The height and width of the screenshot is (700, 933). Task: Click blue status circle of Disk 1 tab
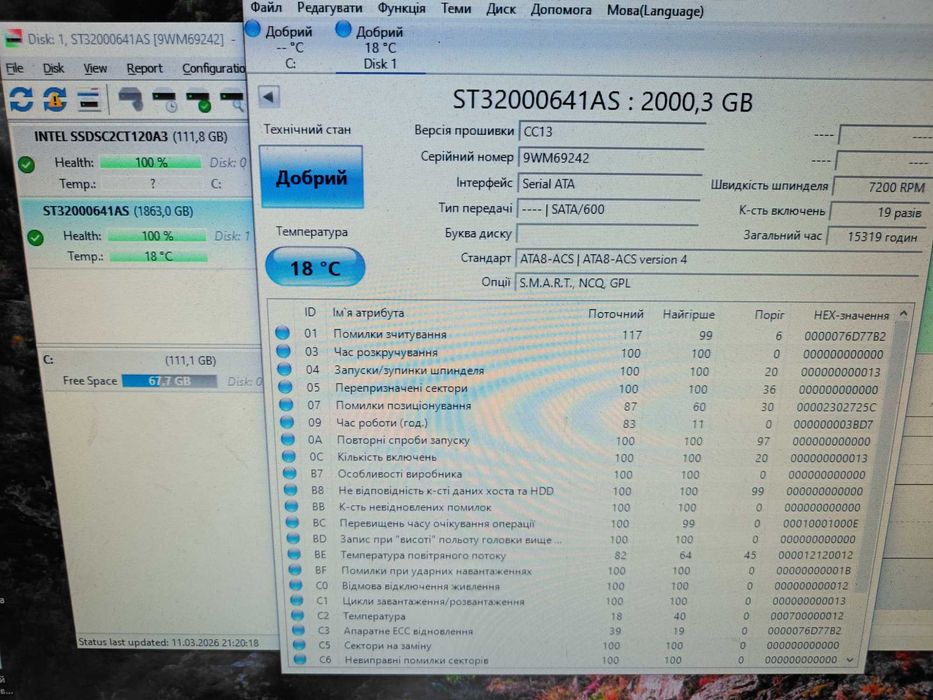[343, 29]
